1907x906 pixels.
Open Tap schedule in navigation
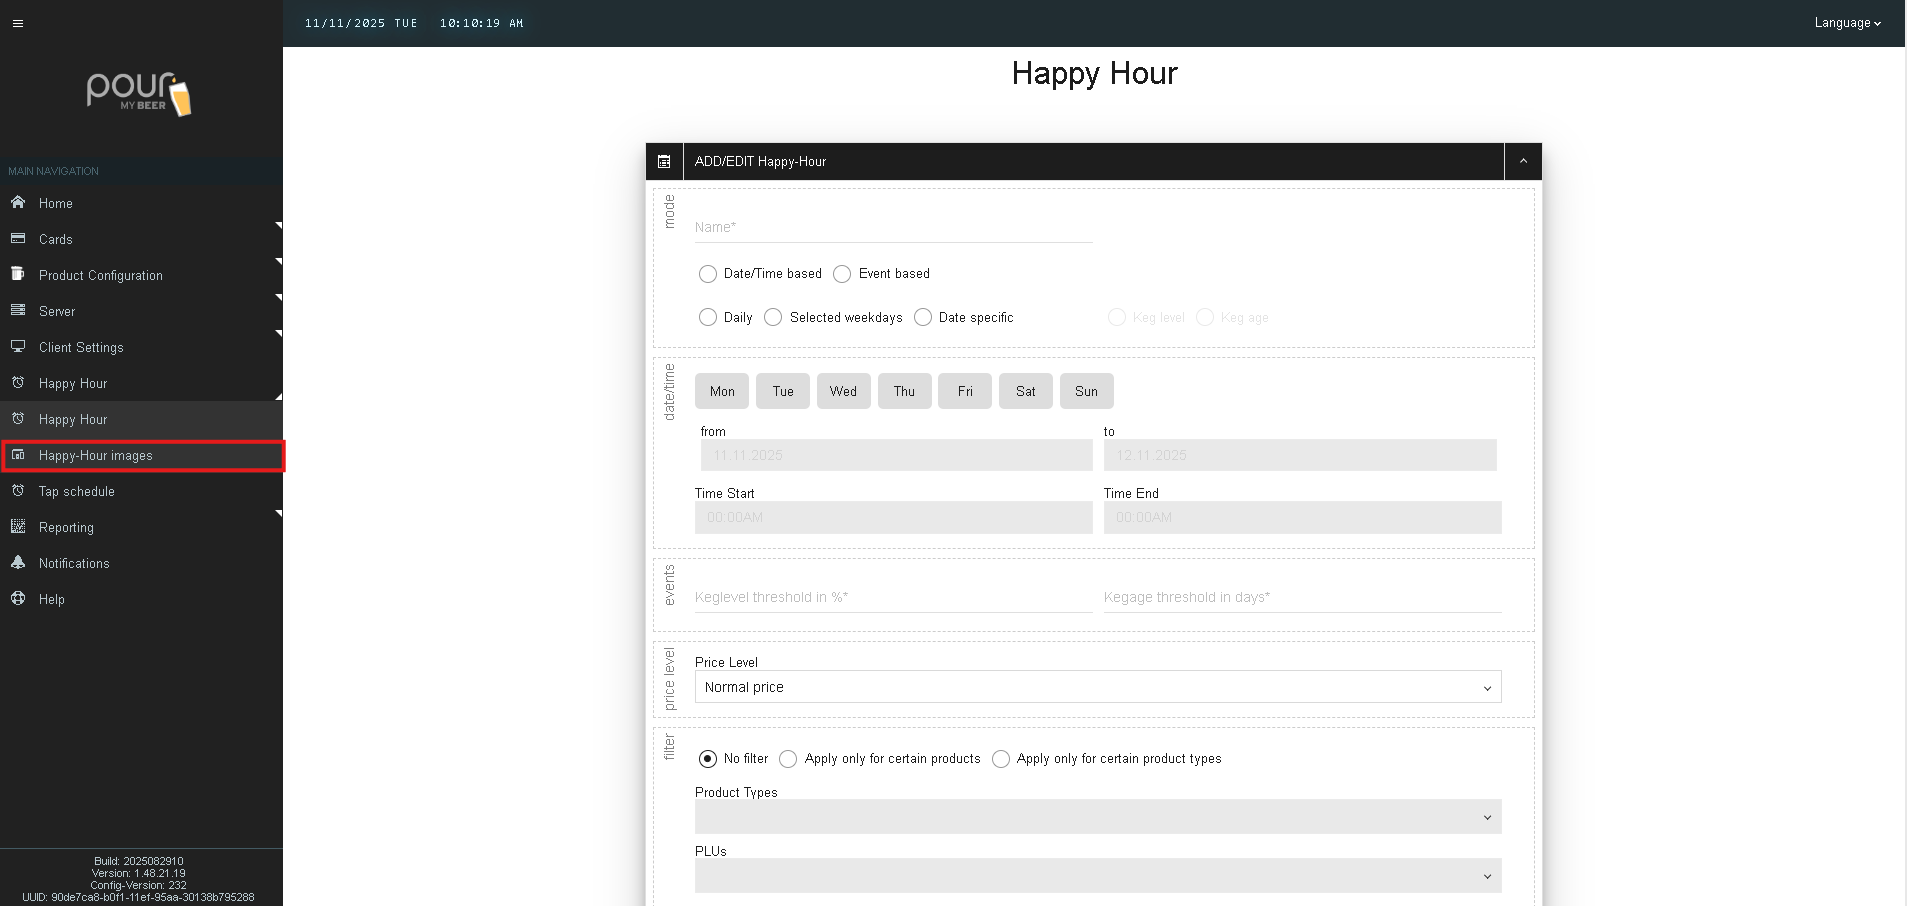coord(77,492)
